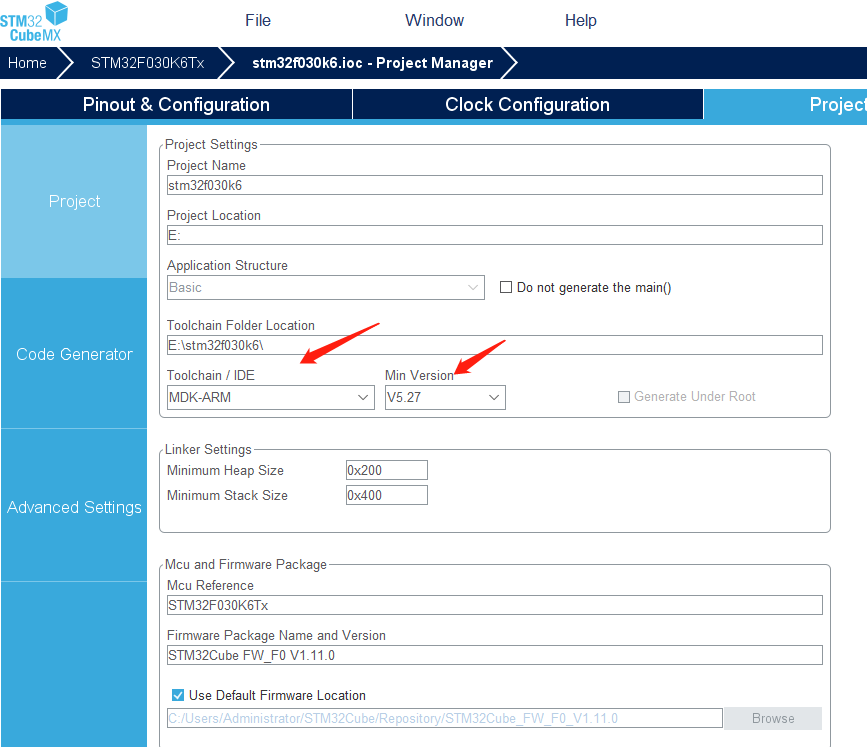Viewport: 867px width, 747px height.
Task: Open the Advanced Settings section
Action: click(x=74, y=507)
